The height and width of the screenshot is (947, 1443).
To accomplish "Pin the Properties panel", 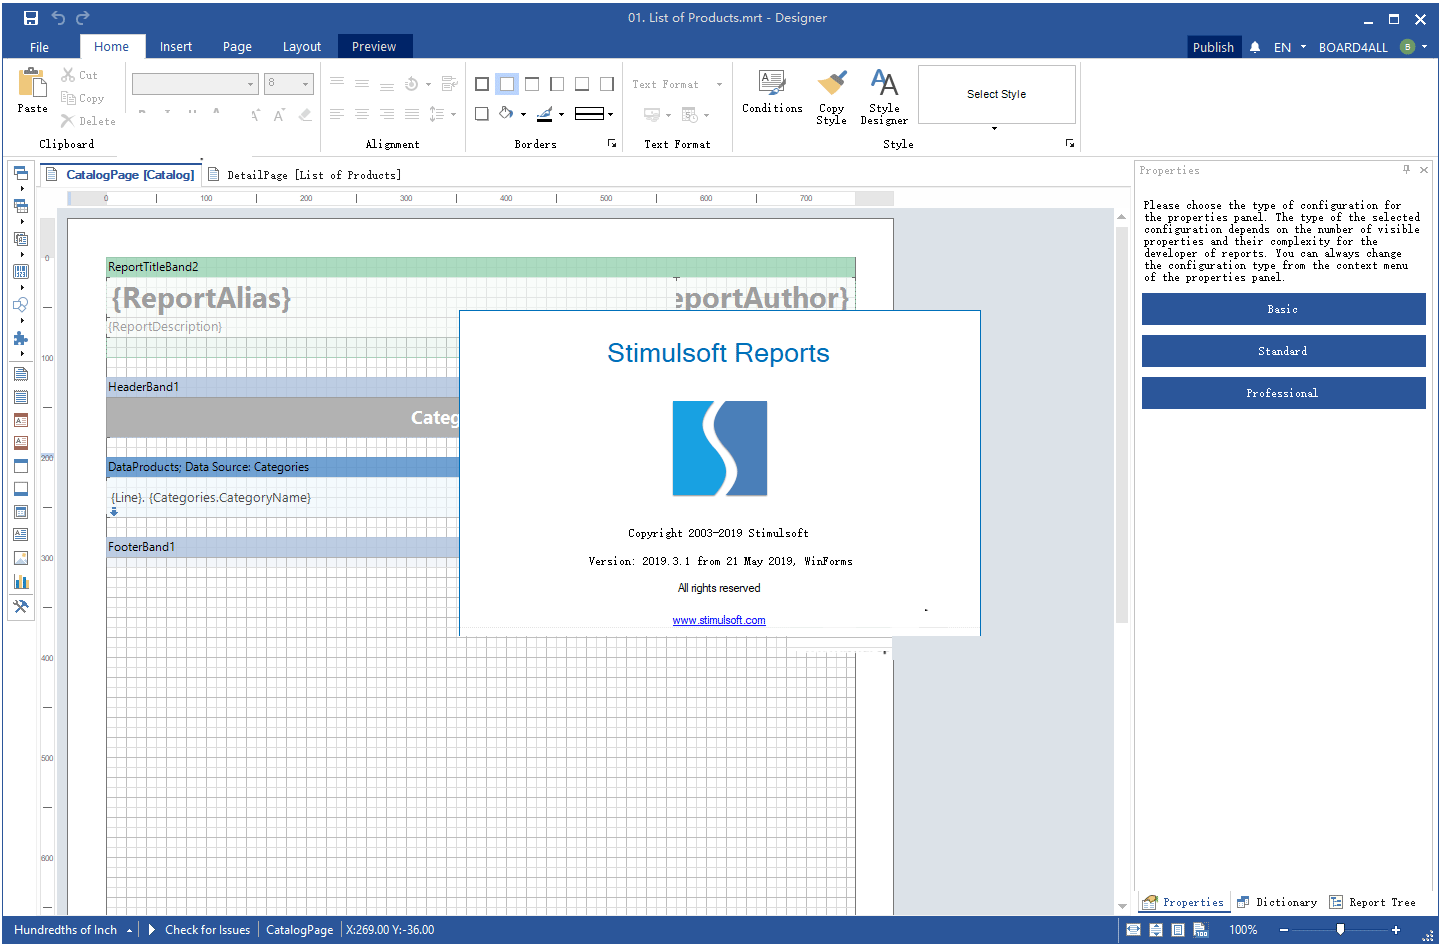I will (1406, 170).
